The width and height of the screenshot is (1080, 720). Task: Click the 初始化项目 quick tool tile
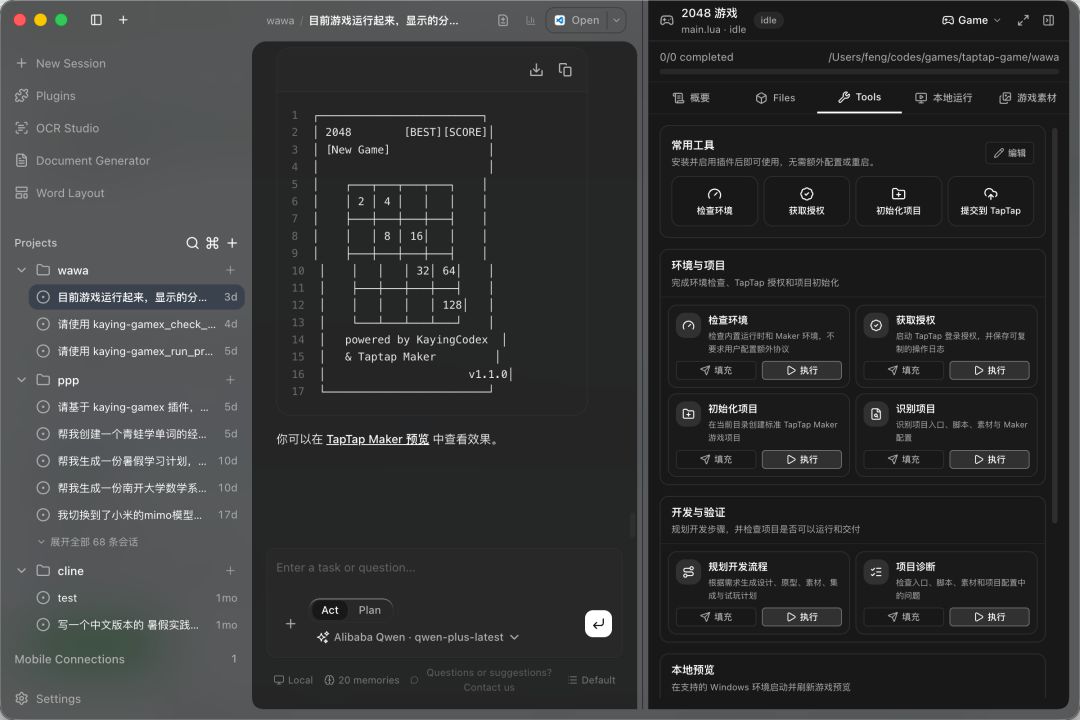[898, 201]
